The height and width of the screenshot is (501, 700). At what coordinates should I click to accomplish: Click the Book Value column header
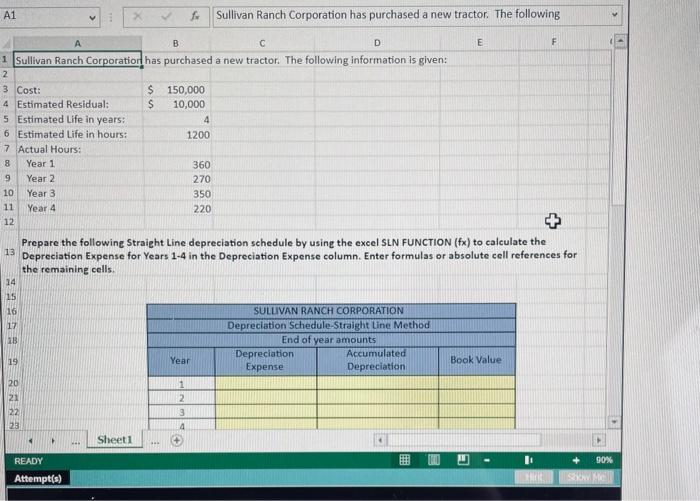pyautogui.click(x=476, y=360)
